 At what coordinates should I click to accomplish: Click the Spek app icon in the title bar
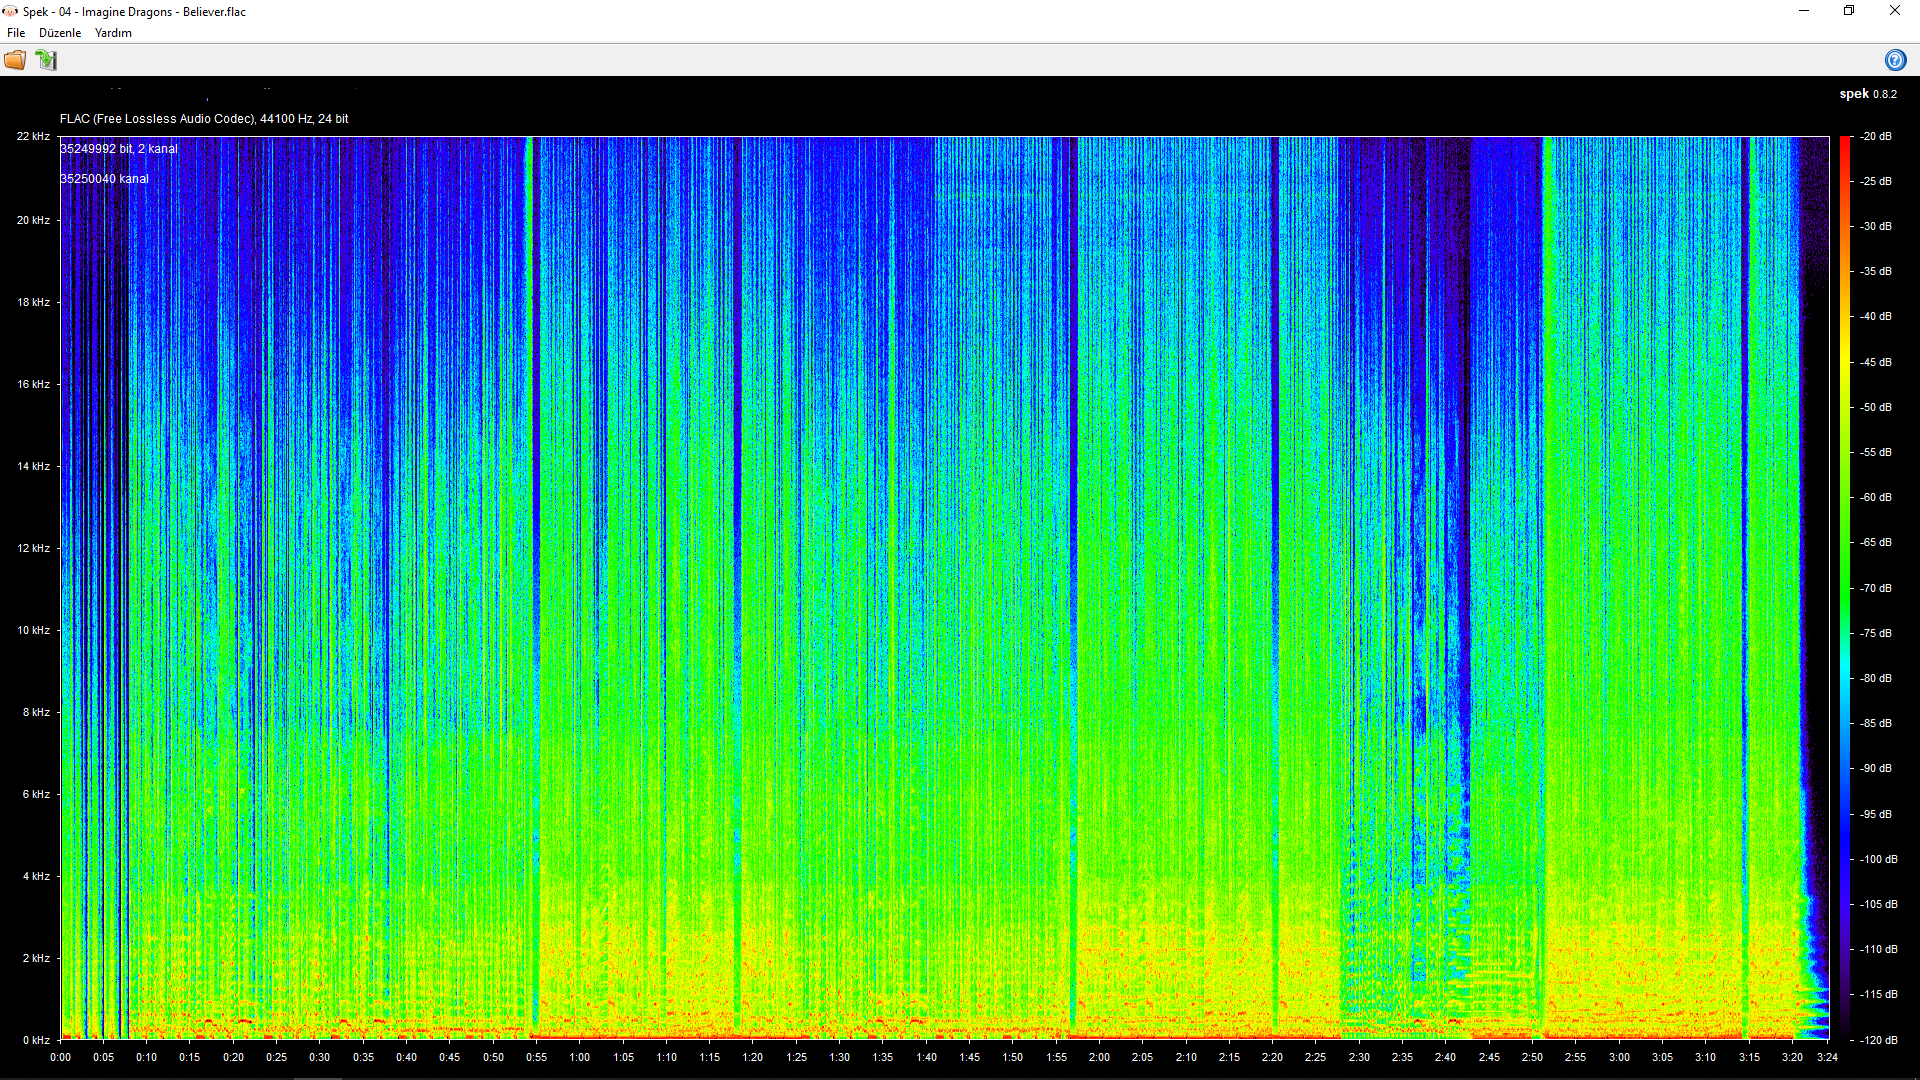tap(10, 11)
